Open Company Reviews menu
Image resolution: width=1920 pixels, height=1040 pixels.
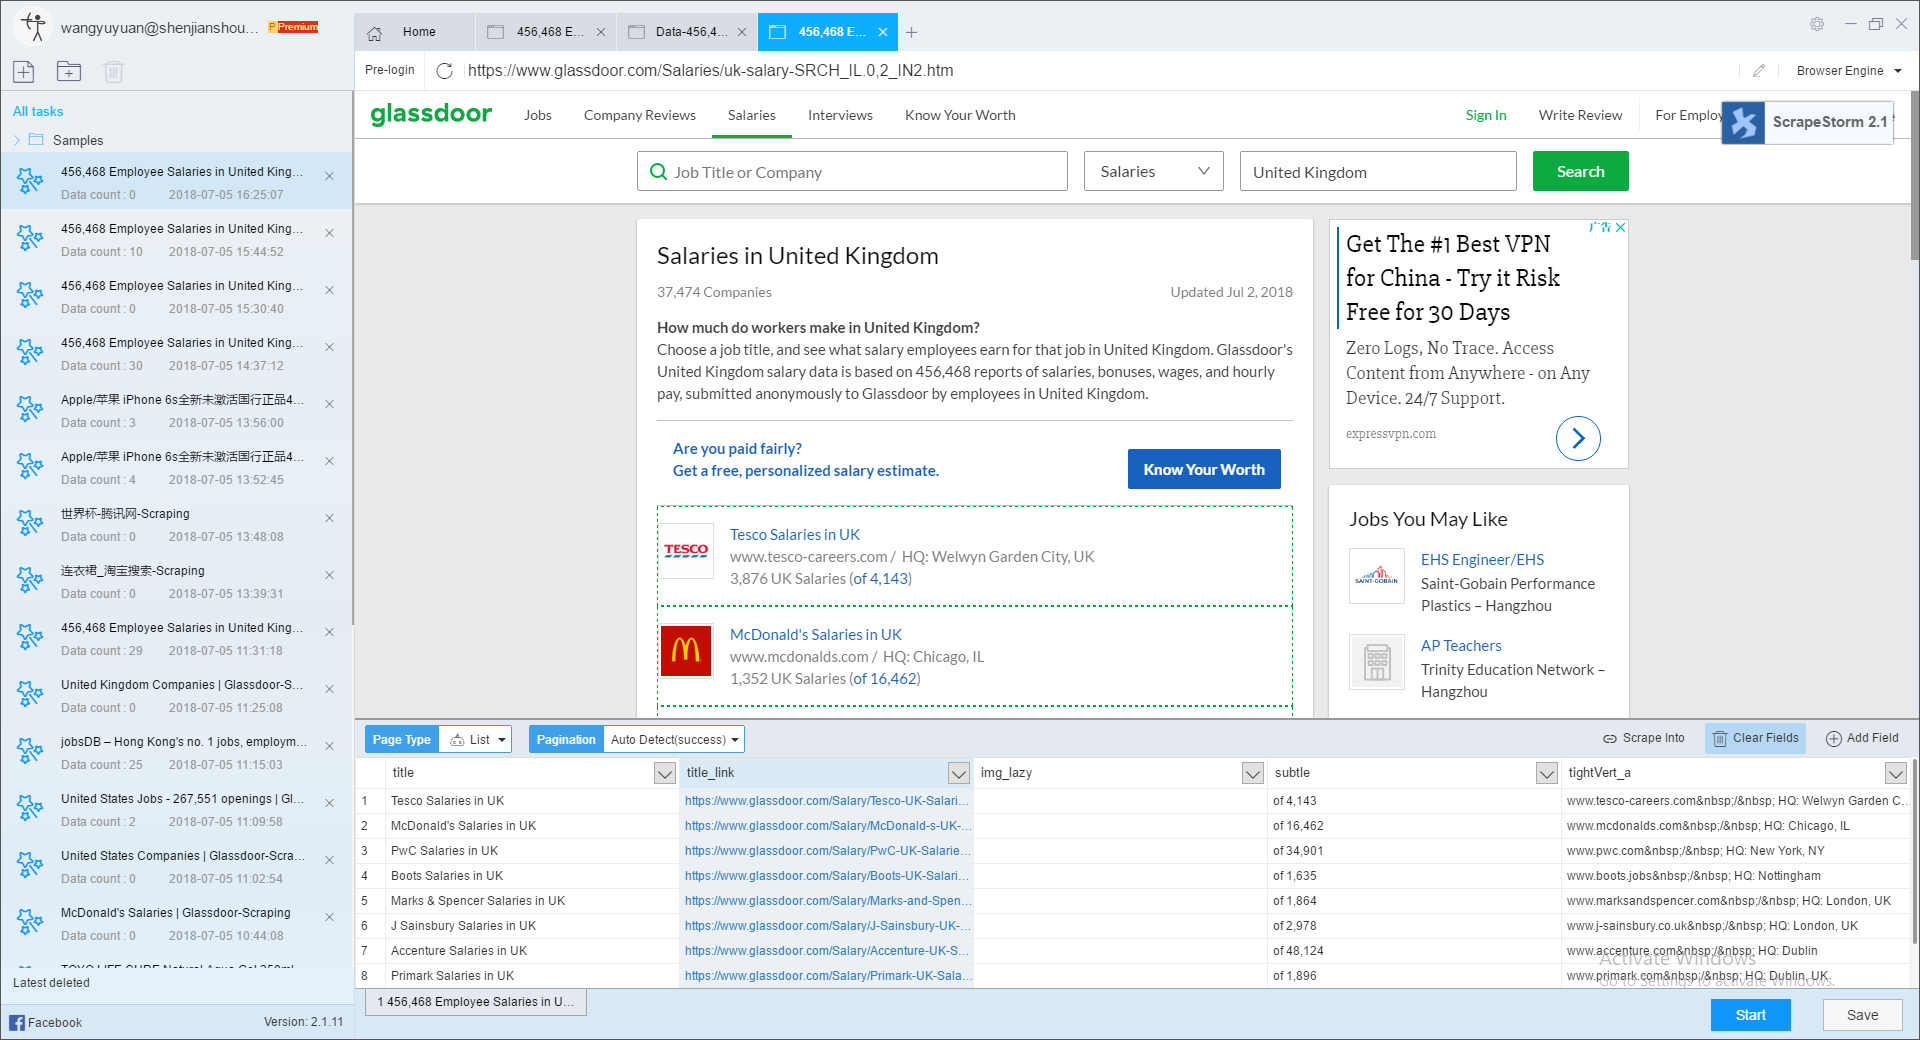tap(640, 115)
